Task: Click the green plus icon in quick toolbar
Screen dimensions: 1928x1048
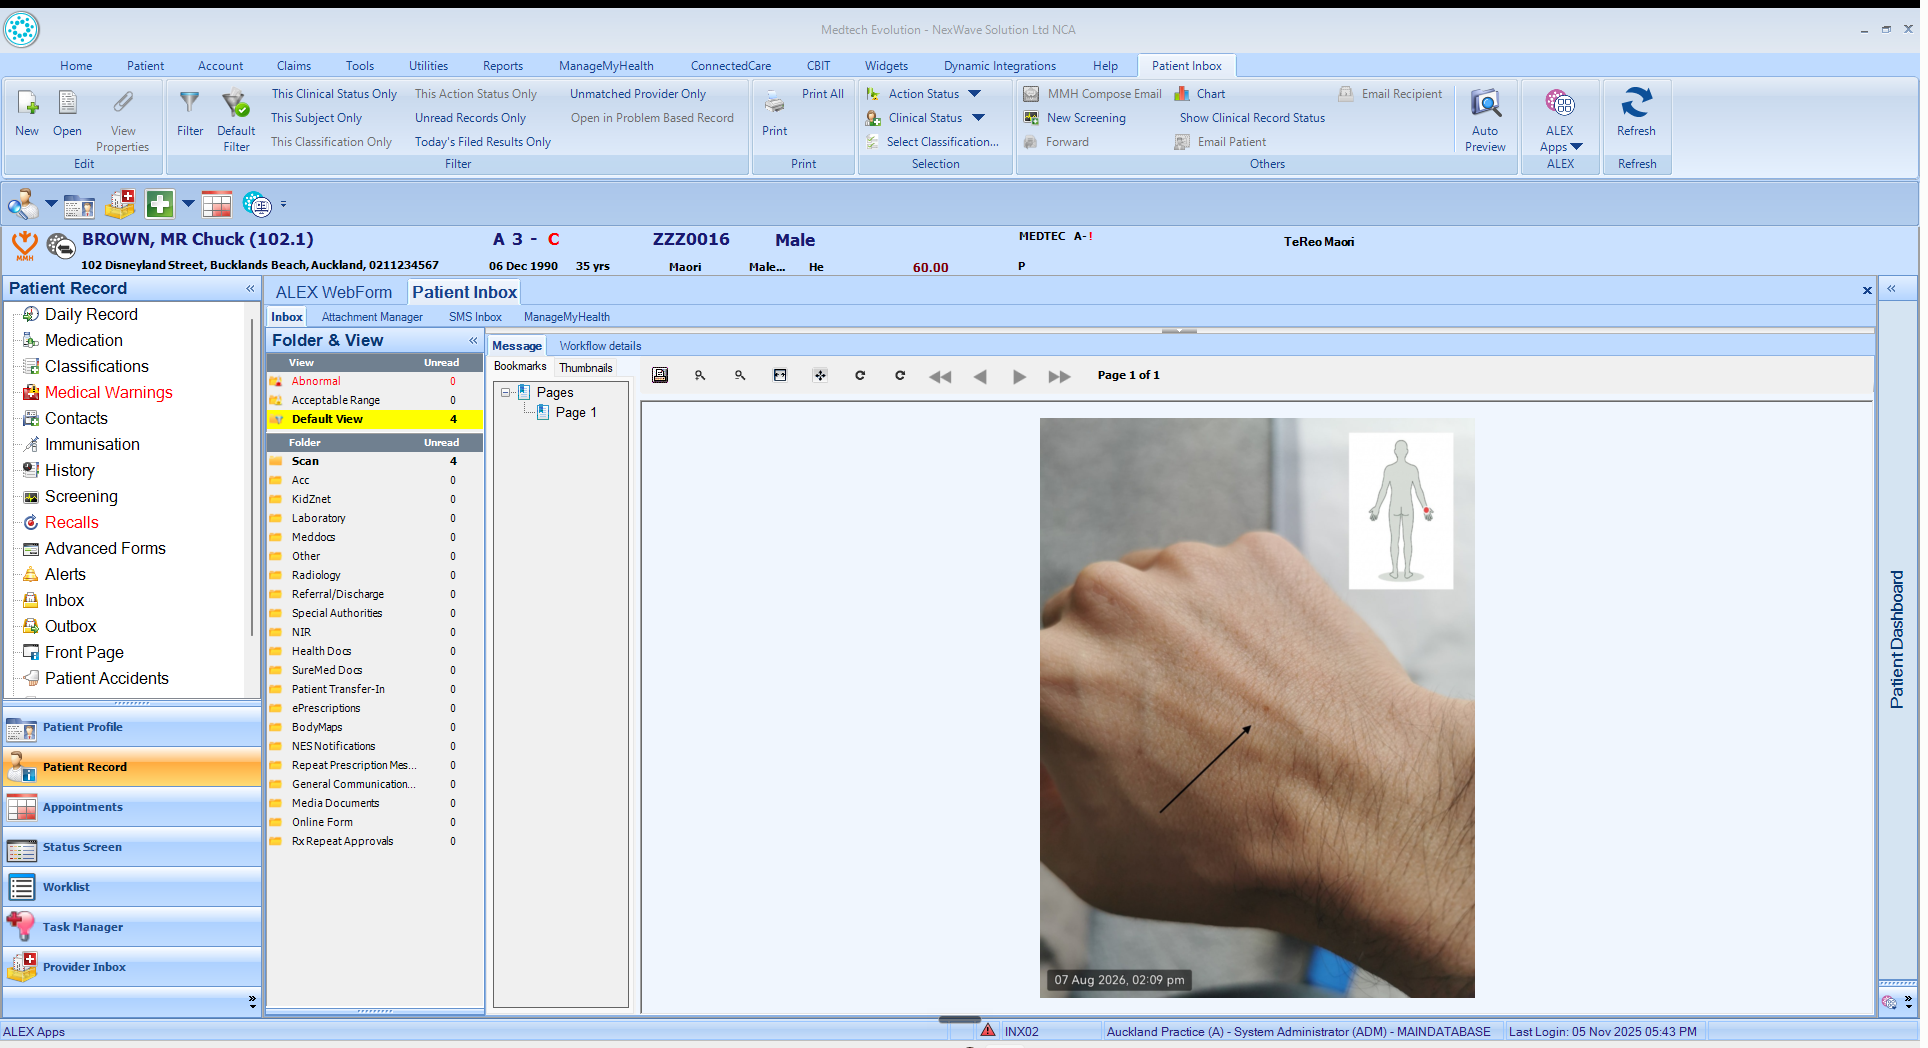Action: 160,205
